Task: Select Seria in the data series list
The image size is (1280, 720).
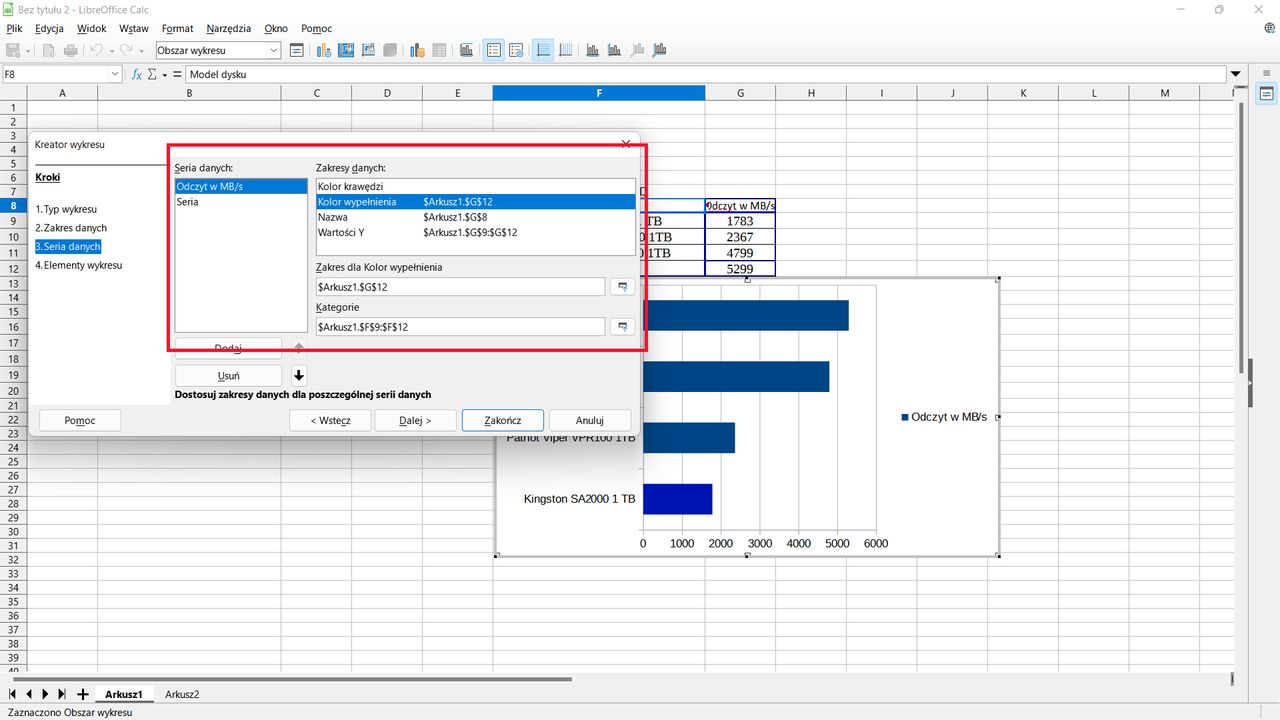Action: tap(241, 202)
